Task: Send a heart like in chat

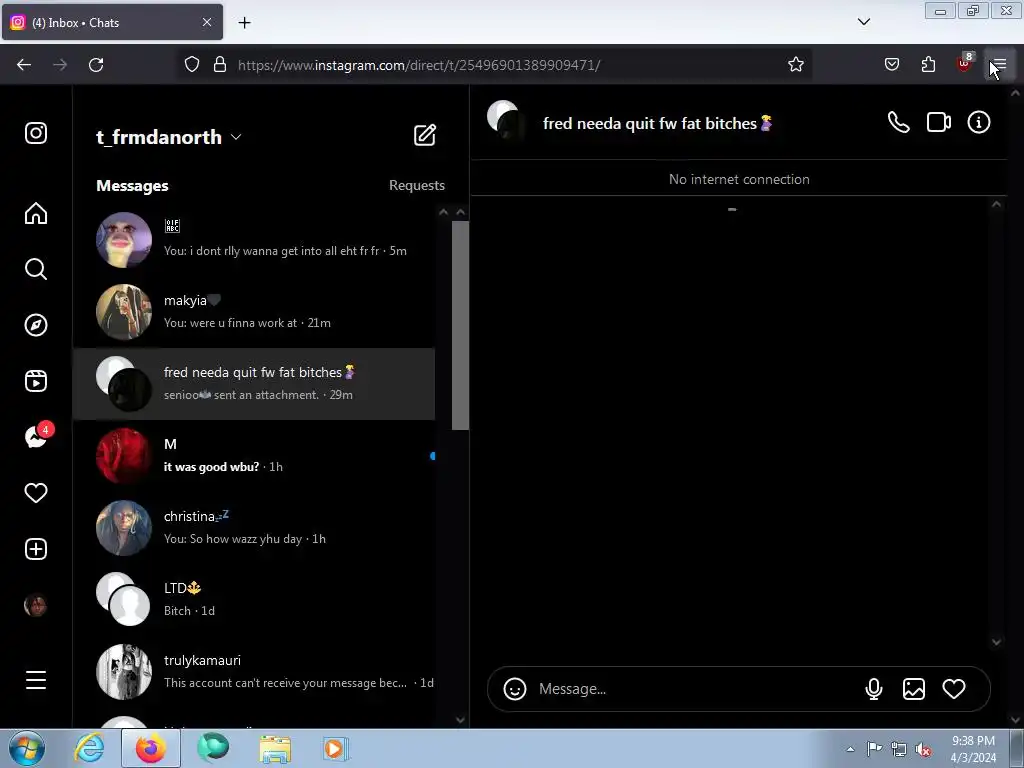Action: pyautogui.click(x=953, y=689)
